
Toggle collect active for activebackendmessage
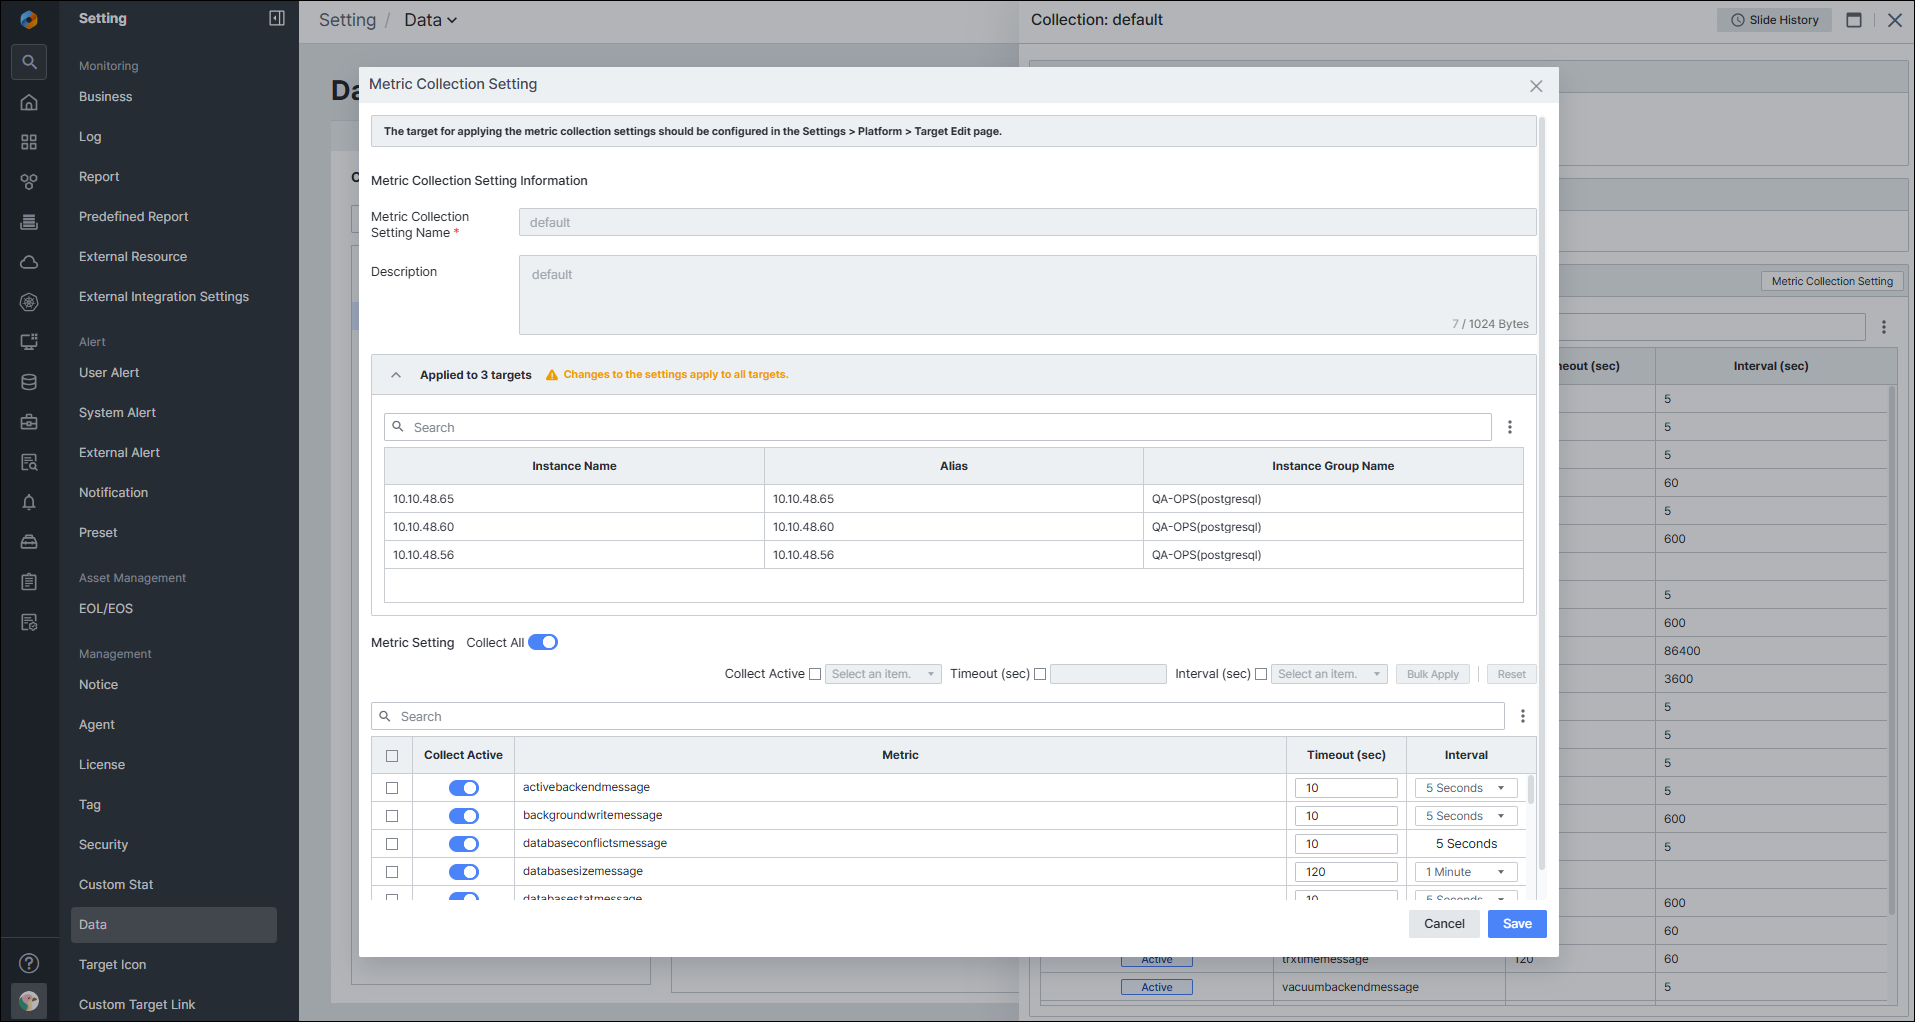464,788
